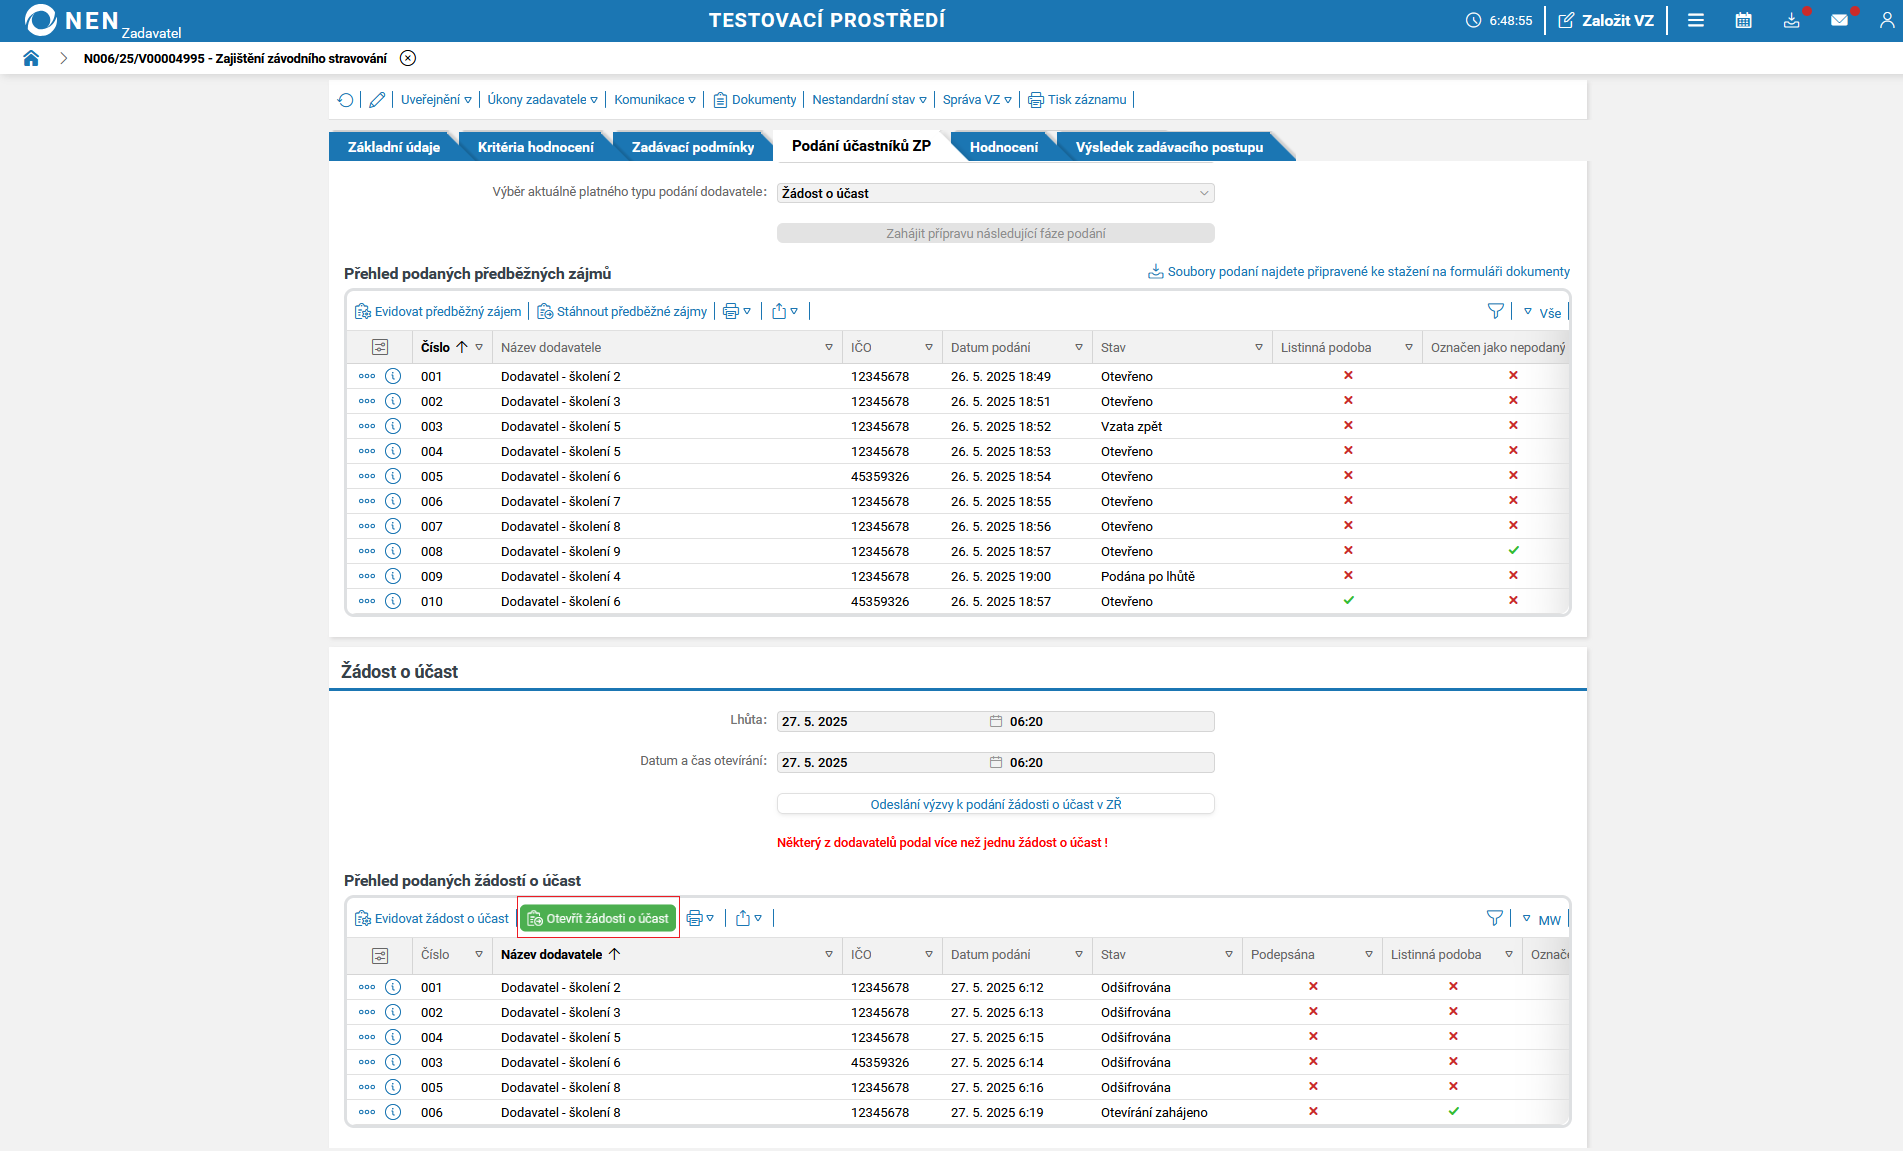The height and width of the screenshot is (1151, 1903).
Task: Click filter funnel icon in preliminary interests table
Action: tap(1495, 312)
